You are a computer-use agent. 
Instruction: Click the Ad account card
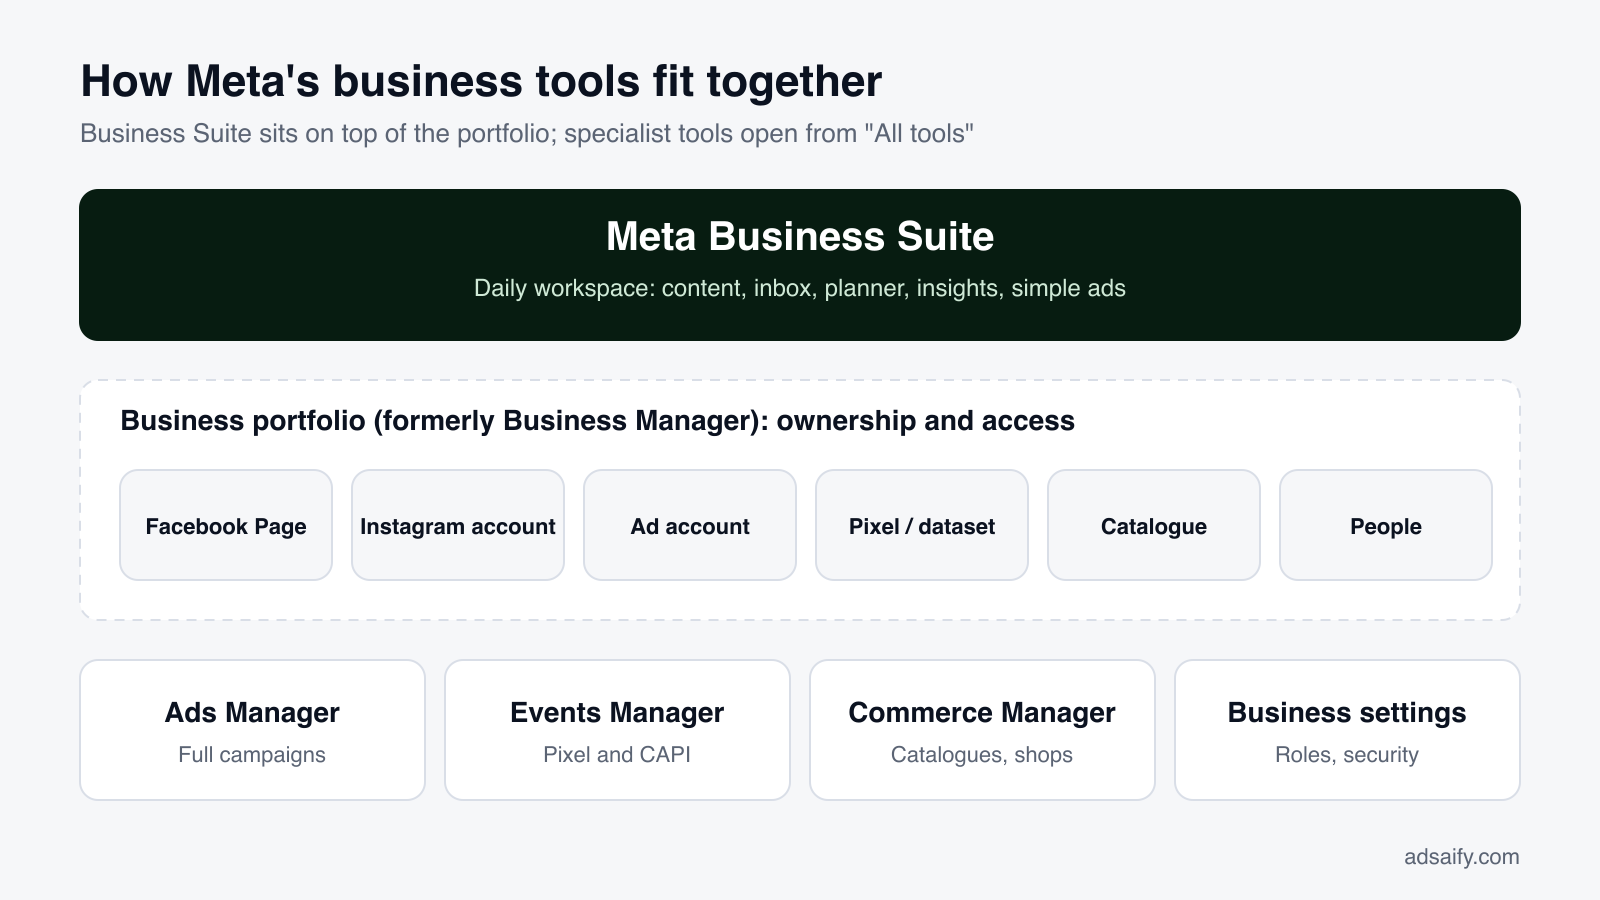tap(690, 525)
